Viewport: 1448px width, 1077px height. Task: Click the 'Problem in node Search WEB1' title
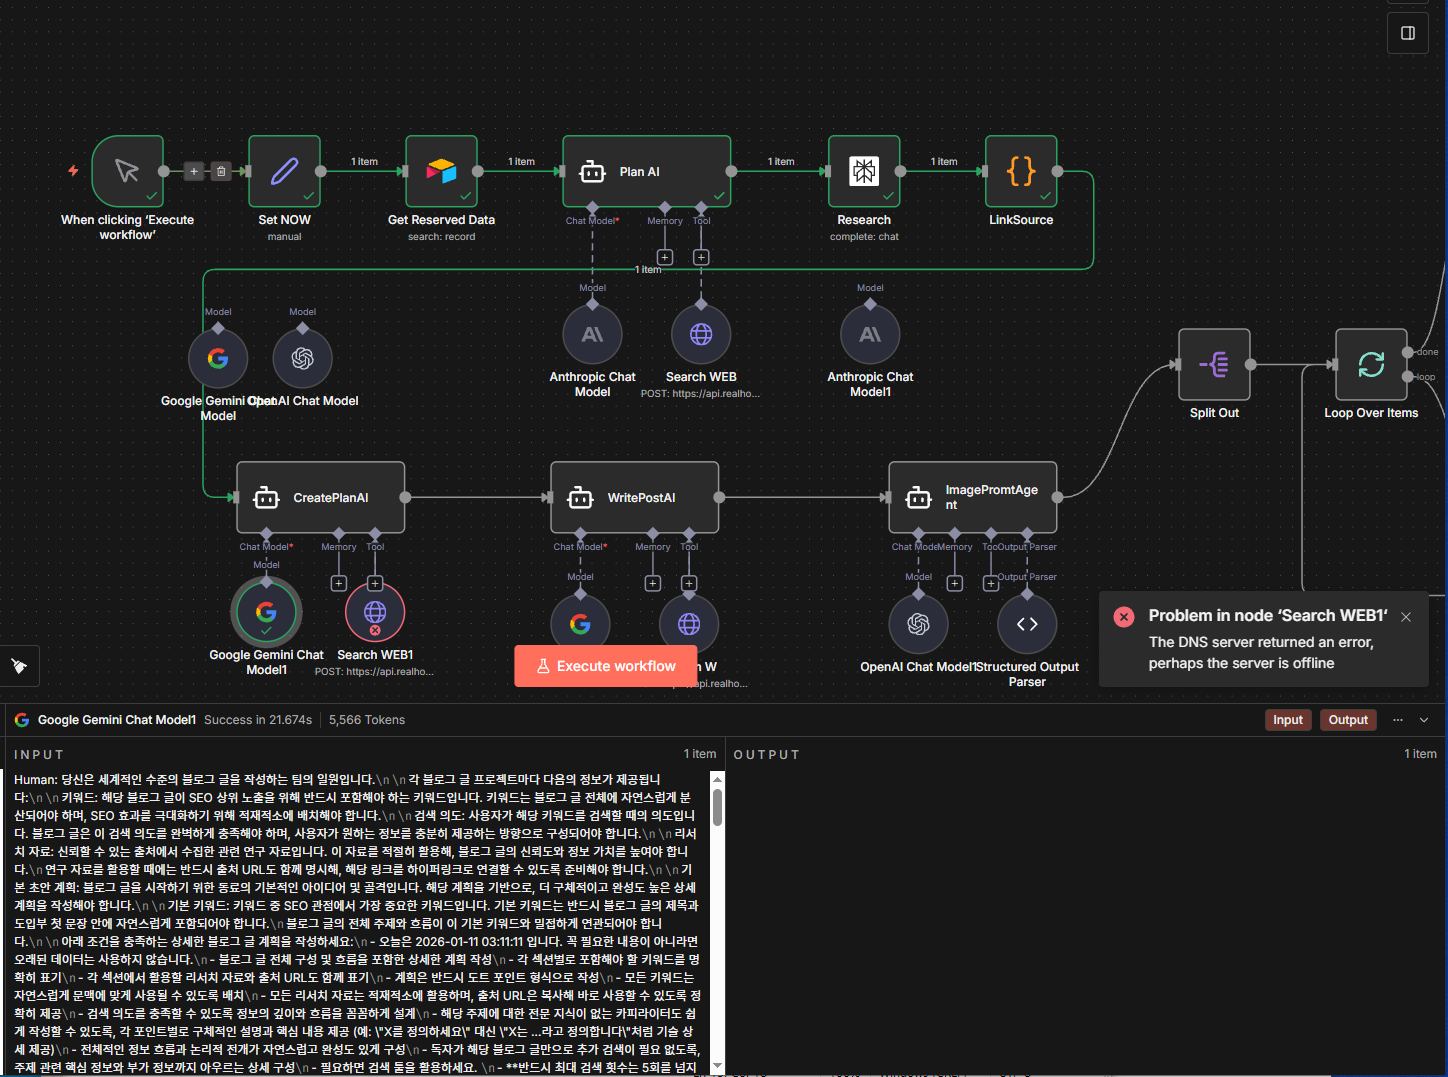1268,616
